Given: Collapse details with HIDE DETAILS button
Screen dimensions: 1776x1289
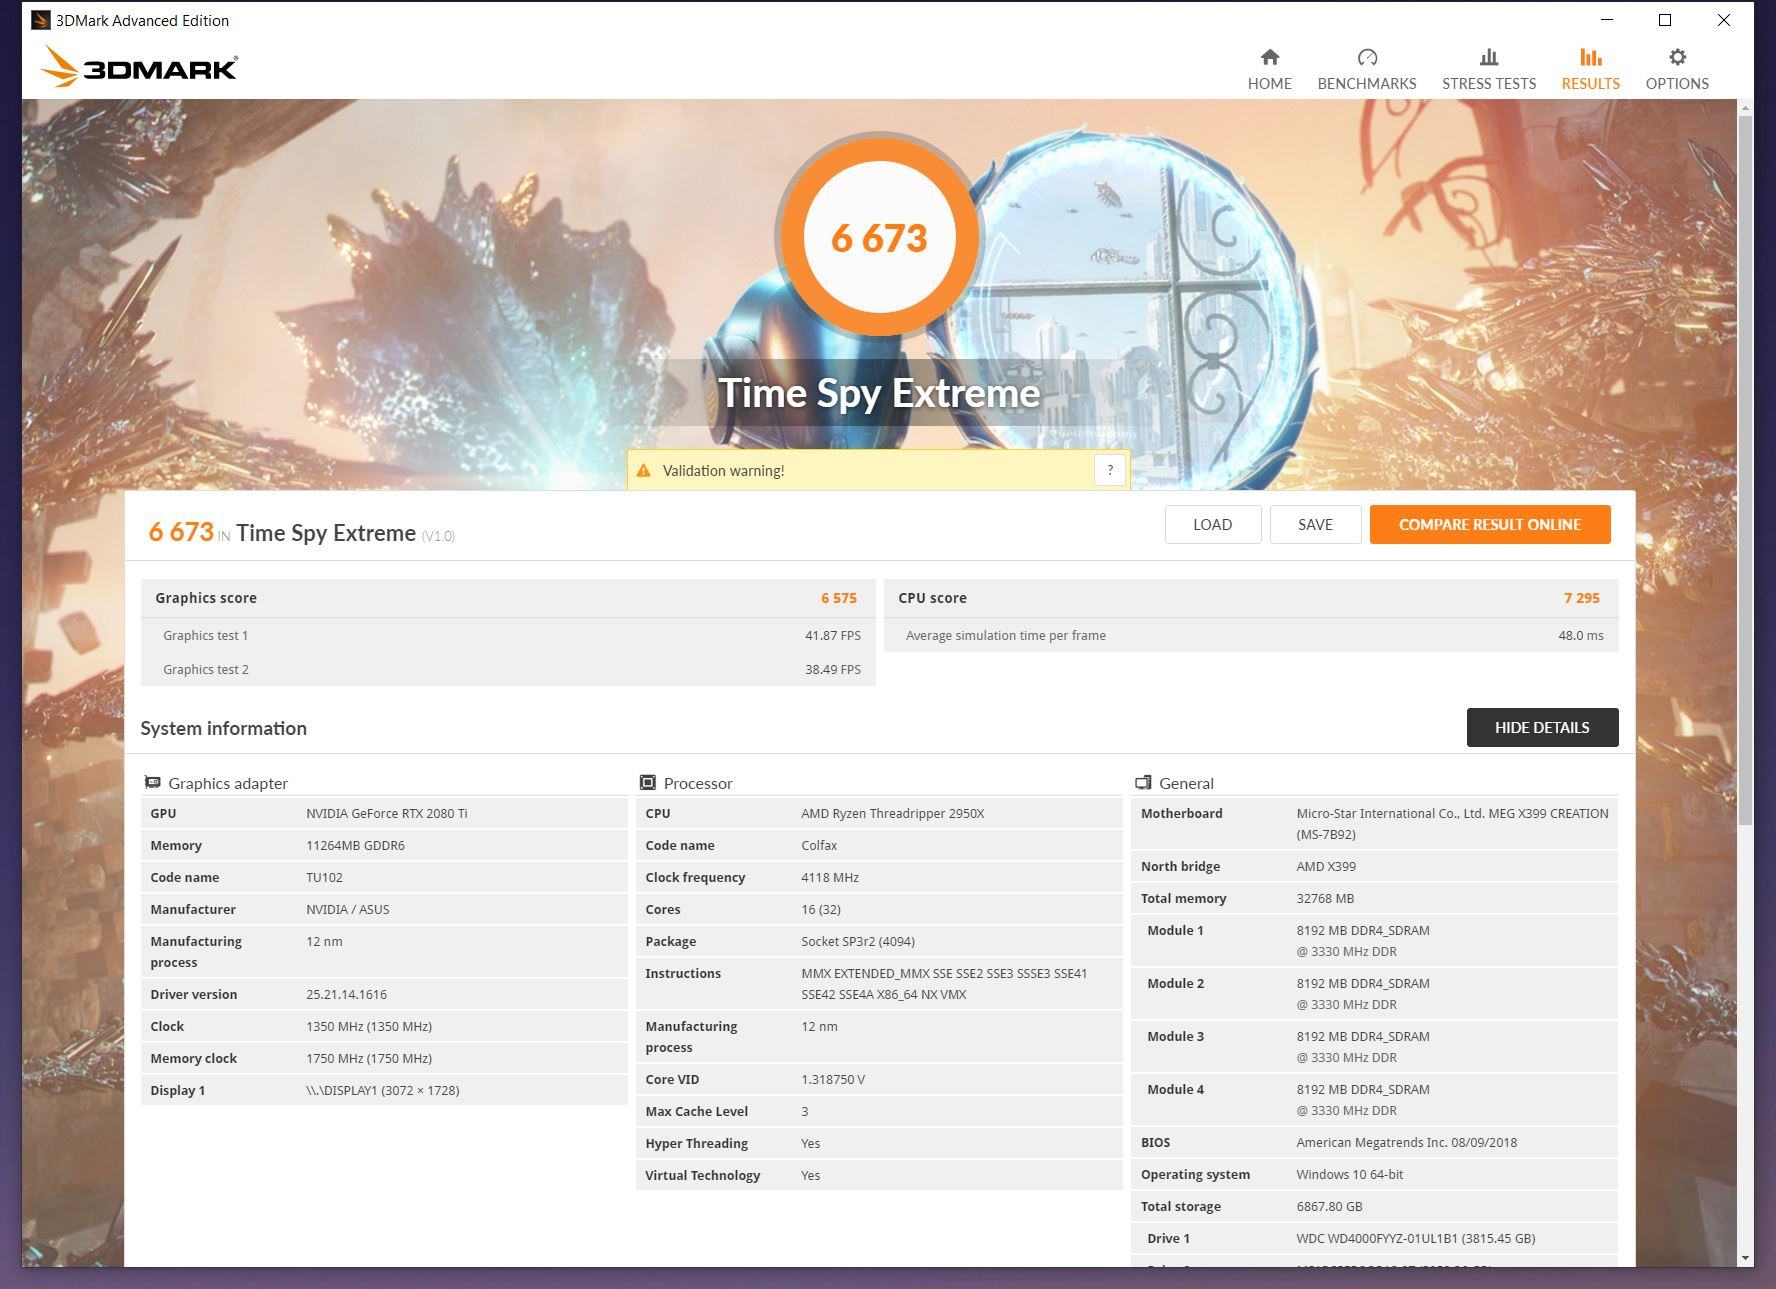Looking at the screenshot, I should point(1542,727).
